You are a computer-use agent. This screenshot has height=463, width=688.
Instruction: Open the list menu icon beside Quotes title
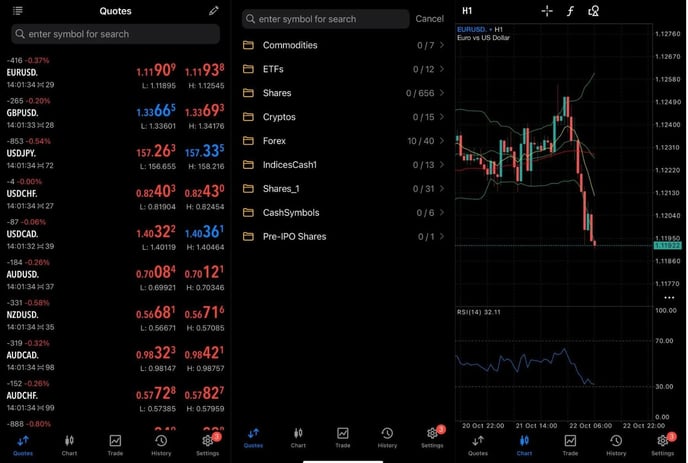pyautogui.click(x=18, y=11)
